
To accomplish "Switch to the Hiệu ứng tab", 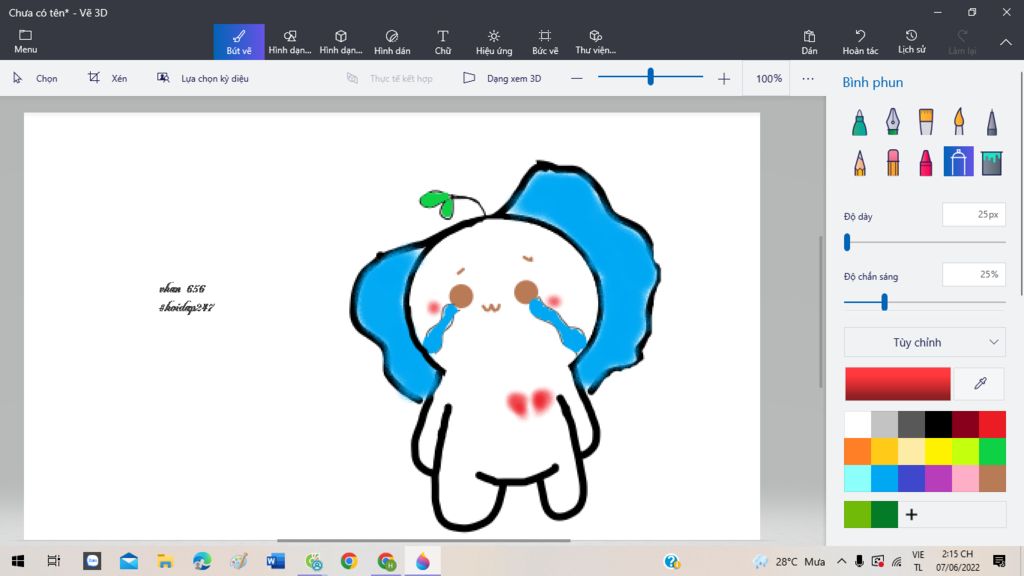I will [x=494, y=42].
